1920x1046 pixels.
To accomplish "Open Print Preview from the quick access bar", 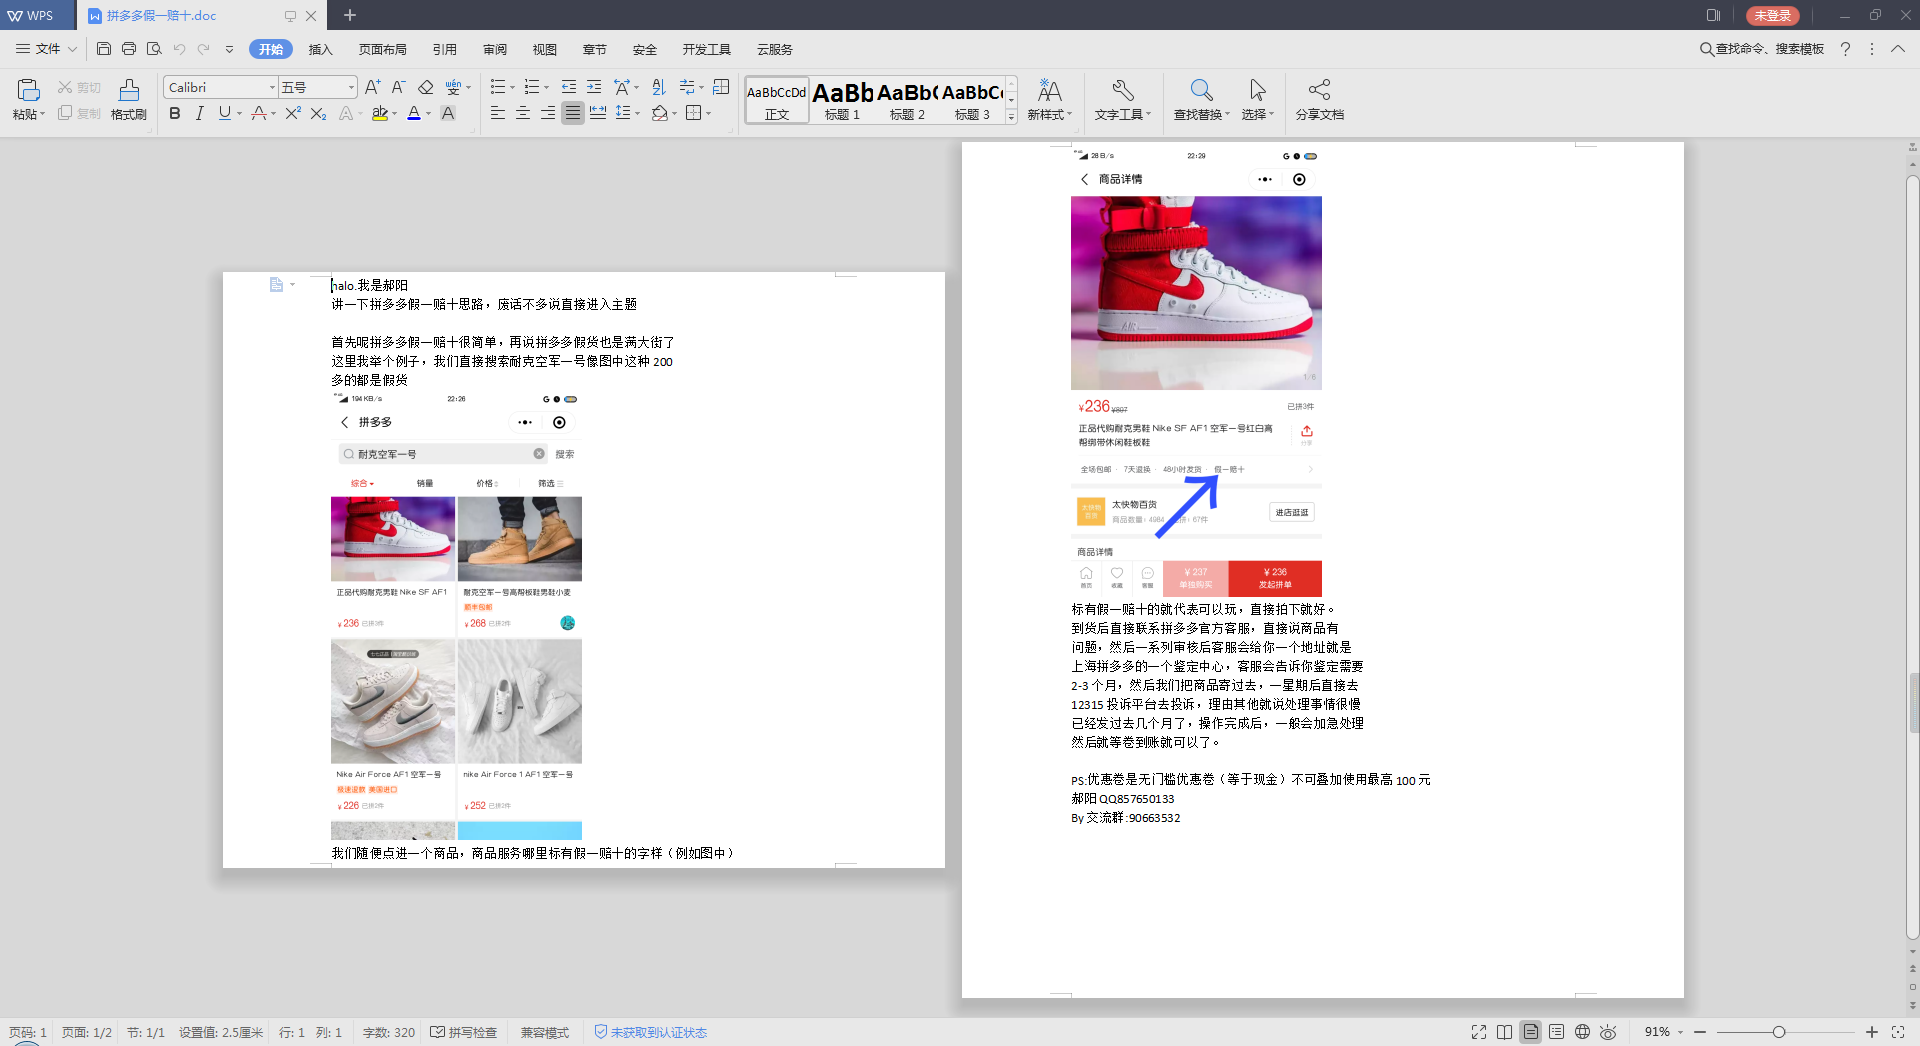I will [154, 49].
